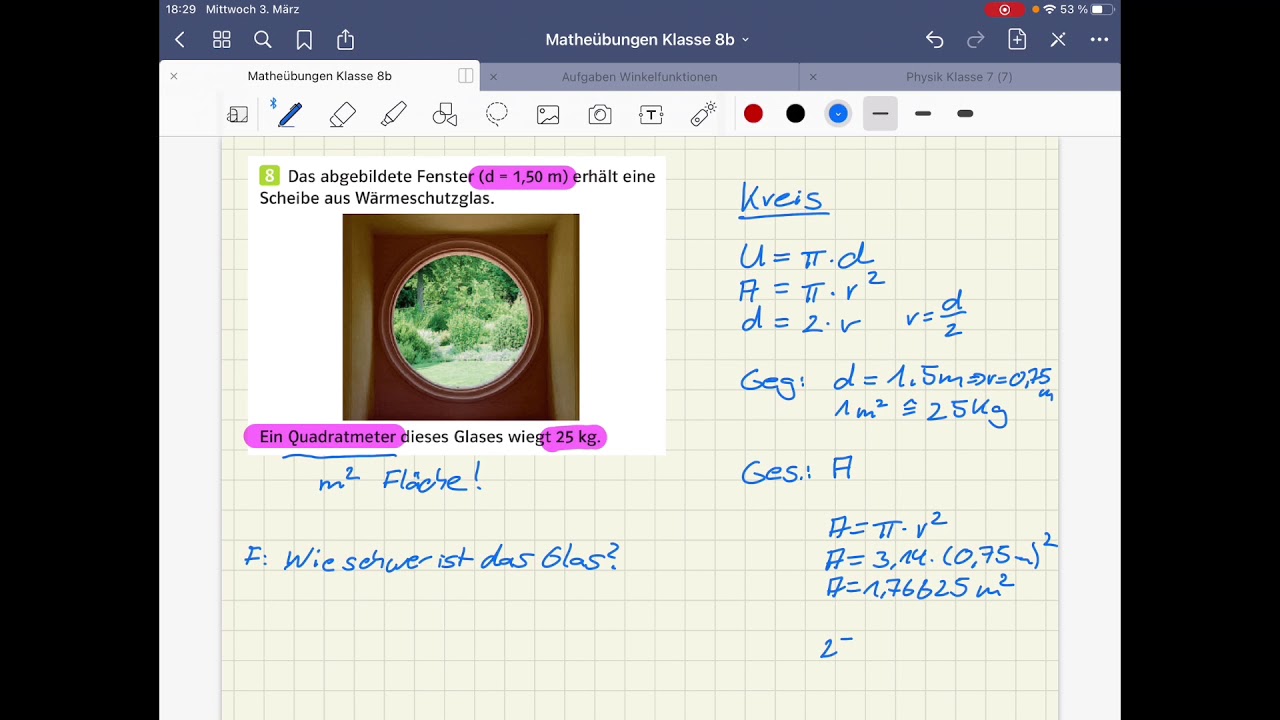The height and width of the screenshot is (720, 1280).
Task: Open the Matheübungen Klasse 8b title dropdown
Action: click(x=647, y=40)
